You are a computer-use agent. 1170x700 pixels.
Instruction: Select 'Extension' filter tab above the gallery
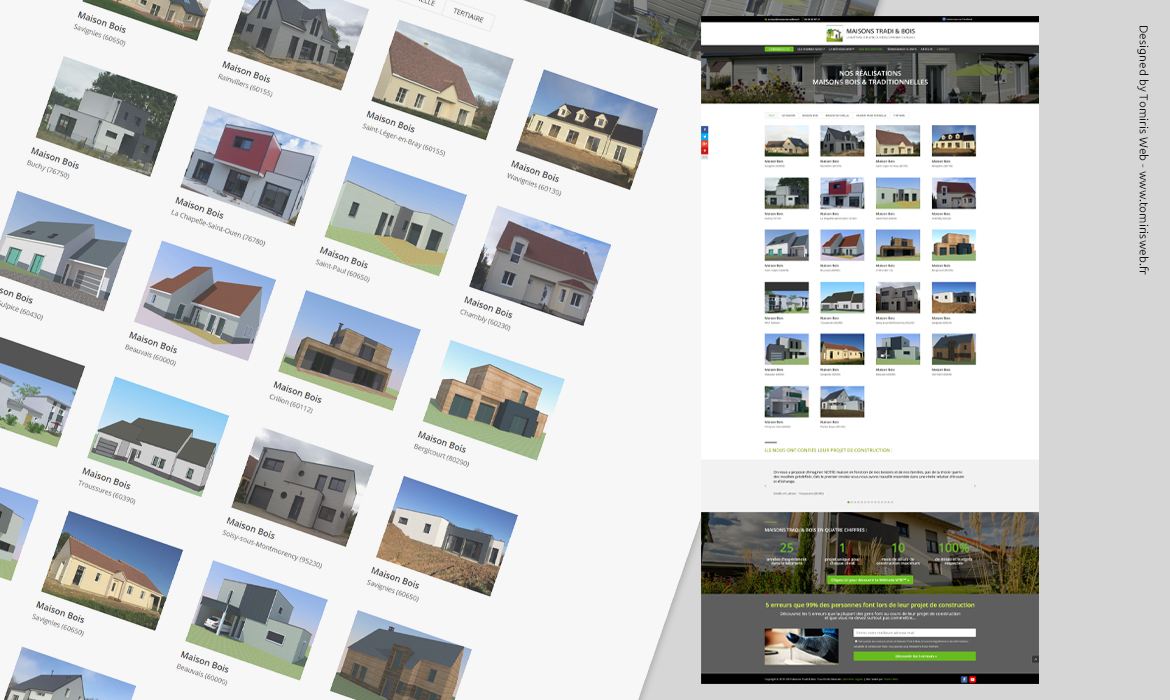coord(788,116)
